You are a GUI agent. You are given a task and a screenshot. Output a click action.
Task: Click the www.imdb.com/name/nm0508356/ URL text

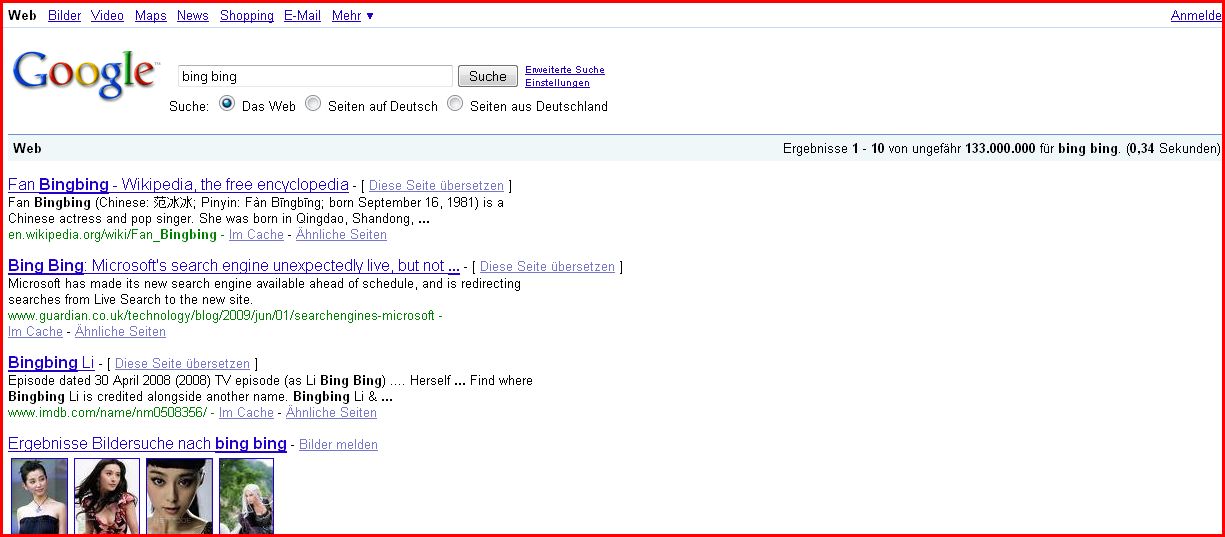coord(107,413)
